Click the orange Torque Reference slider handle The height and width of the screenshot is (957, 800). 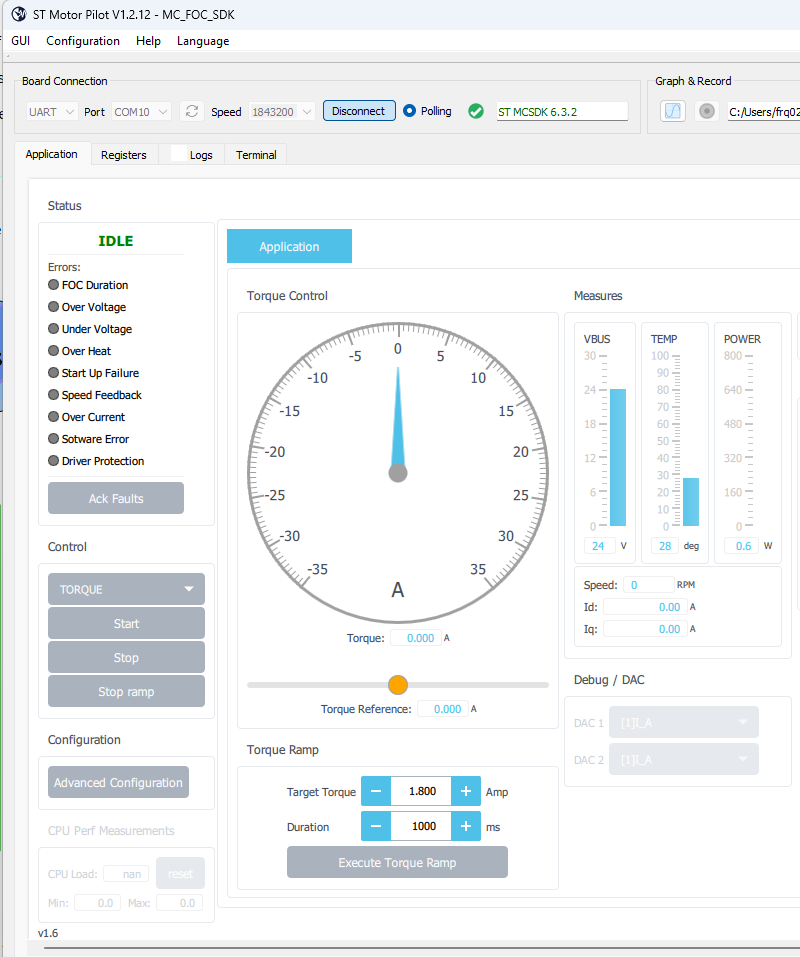click(398, 685)
